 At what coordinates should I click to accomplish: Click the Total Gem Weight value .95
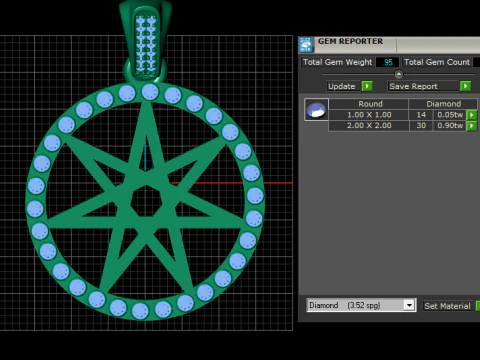coord(387,62)
